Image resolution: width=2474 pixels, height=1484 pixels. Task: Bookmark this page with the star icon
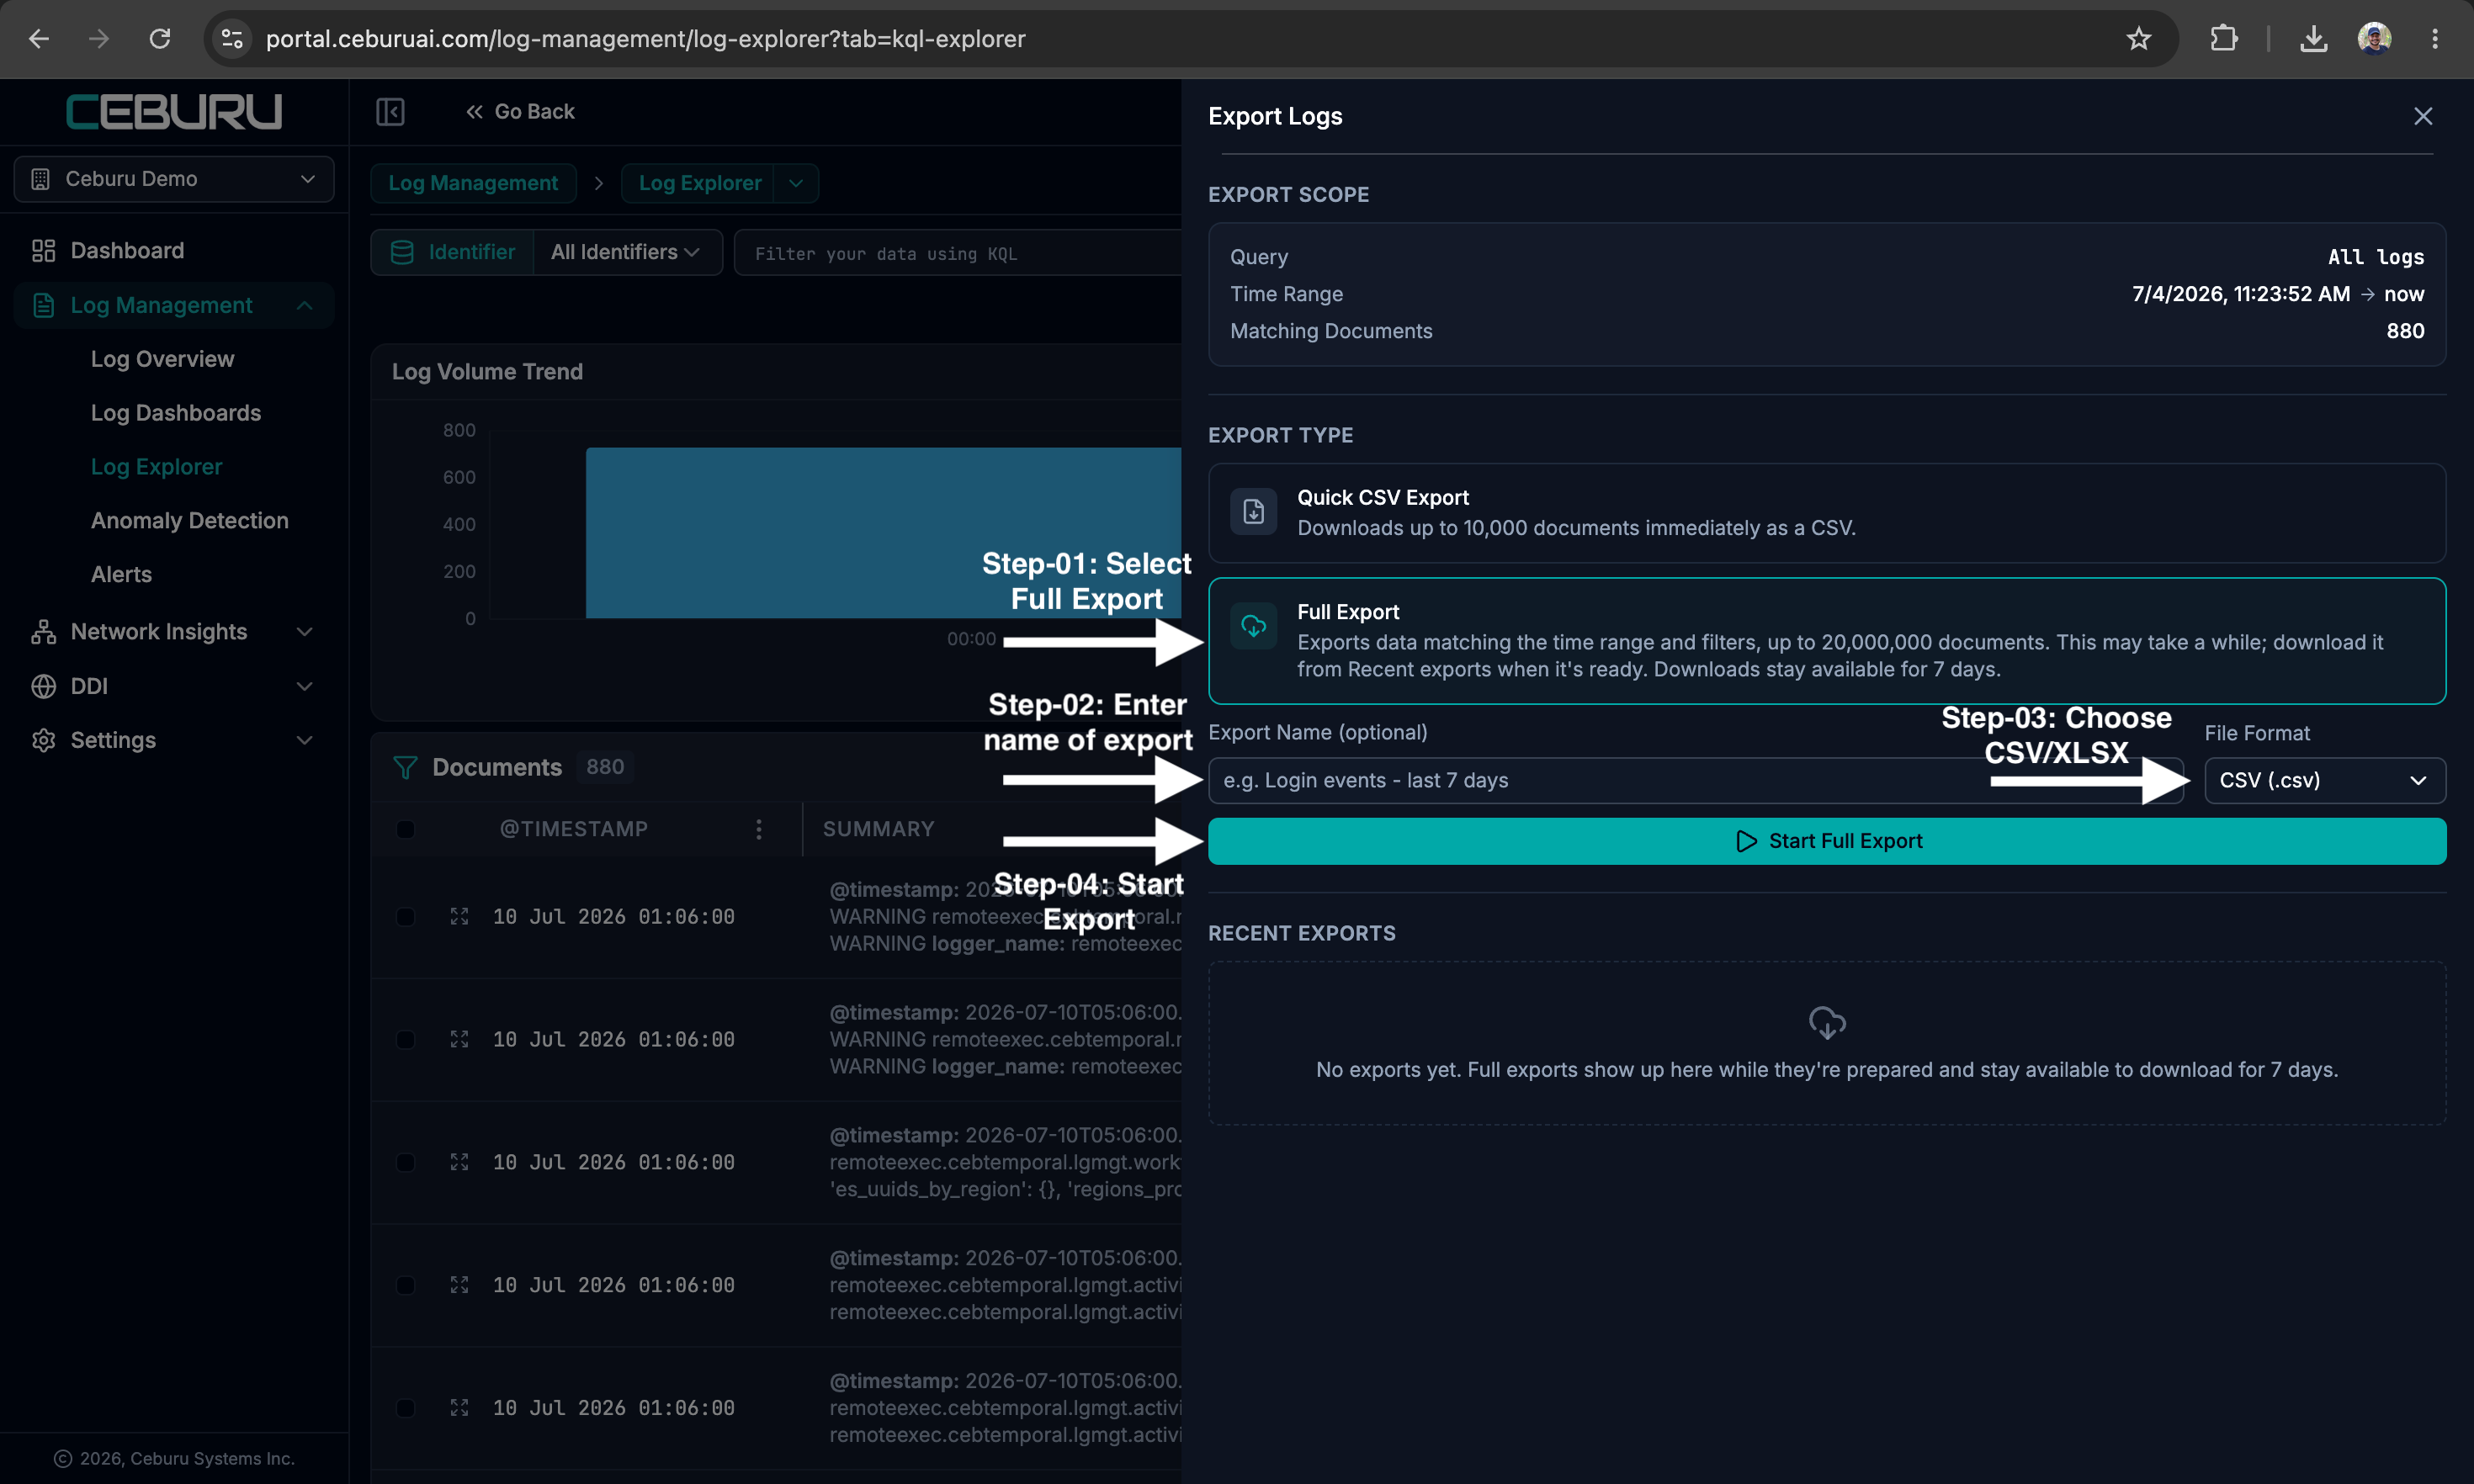click(x=2138, y=39)
